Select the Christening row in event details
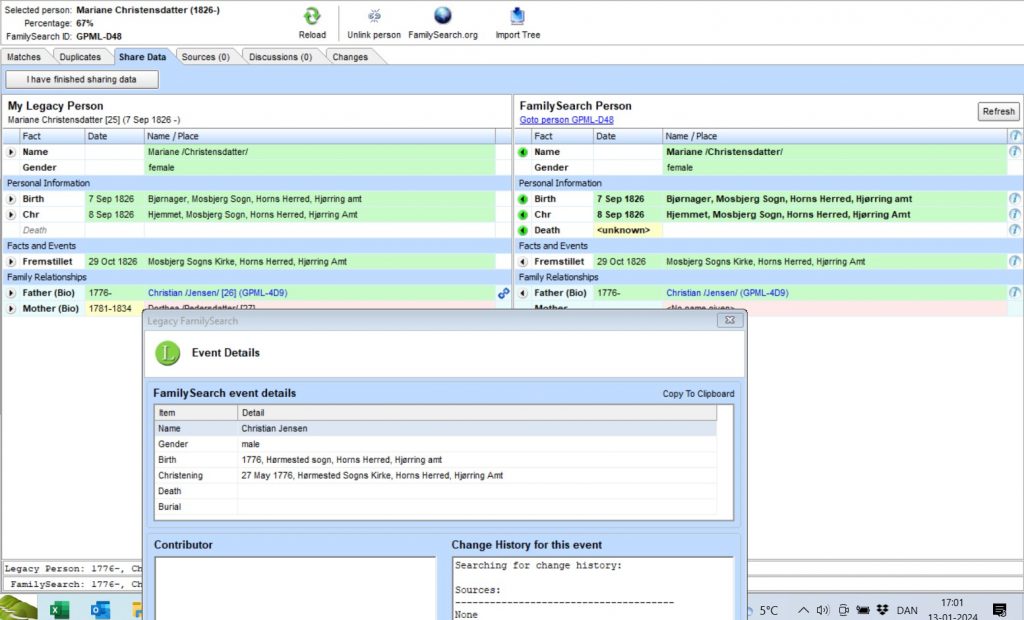1024x620 pixels. (x=436, y=476)
